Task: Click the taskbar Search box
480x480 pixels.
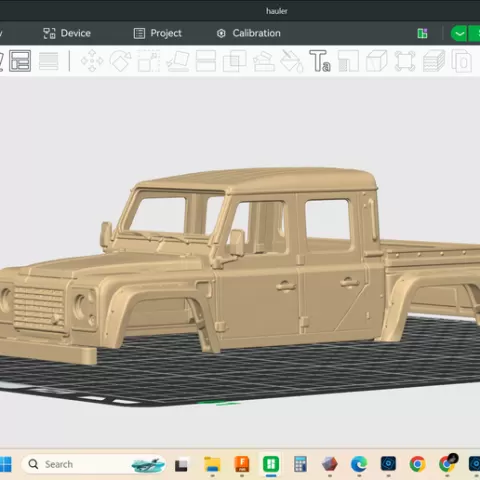Action: (x=93, y=464)
